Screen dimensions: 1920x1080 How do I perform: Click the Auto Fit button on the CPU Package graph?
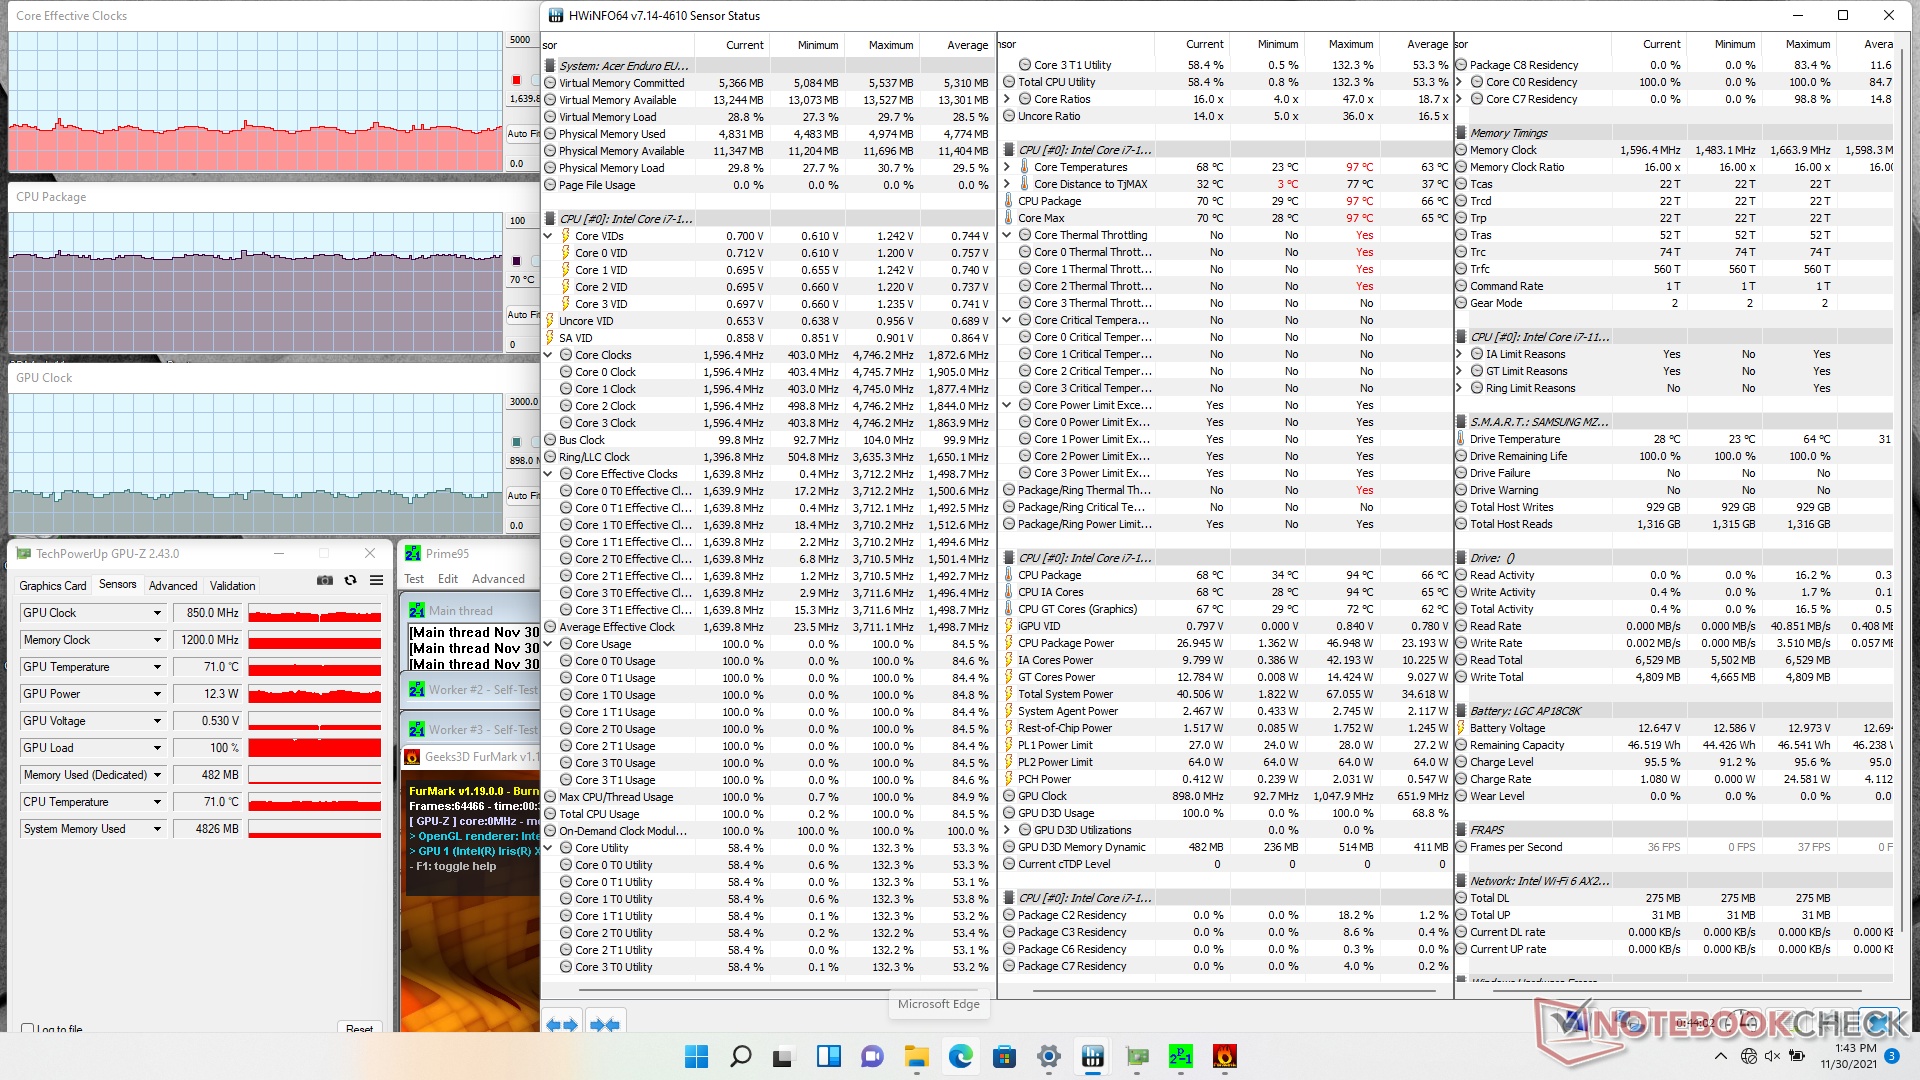[520, 314]
